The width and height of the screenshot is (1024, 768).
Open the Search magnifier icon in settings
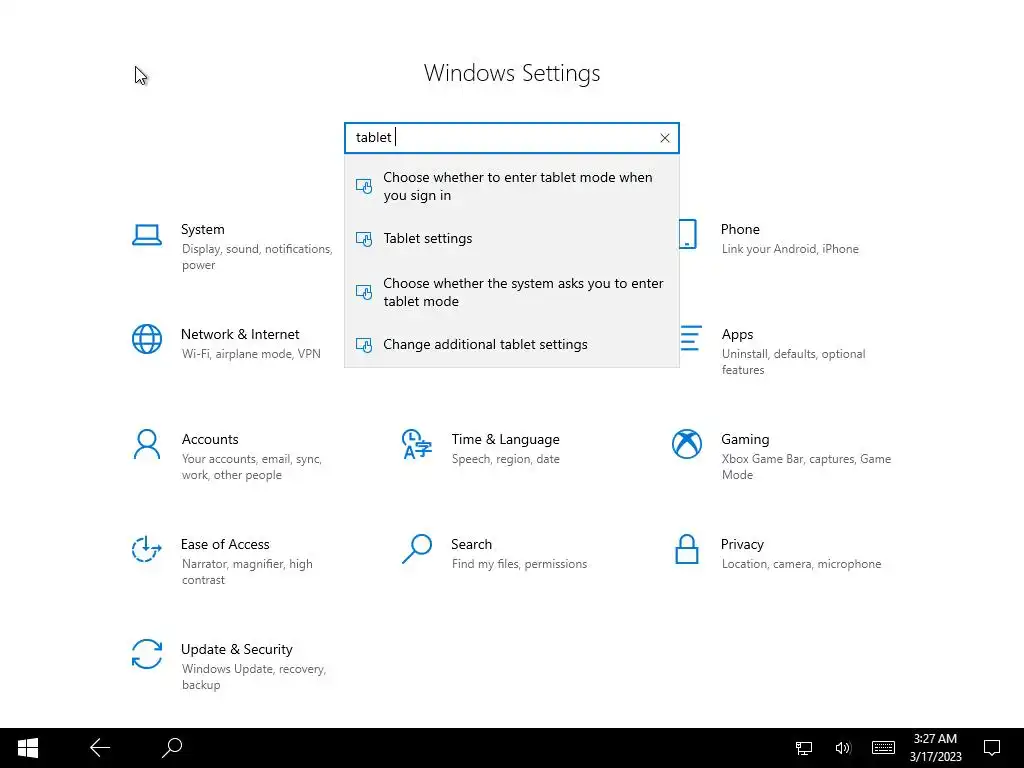click(x=417, y=549)
